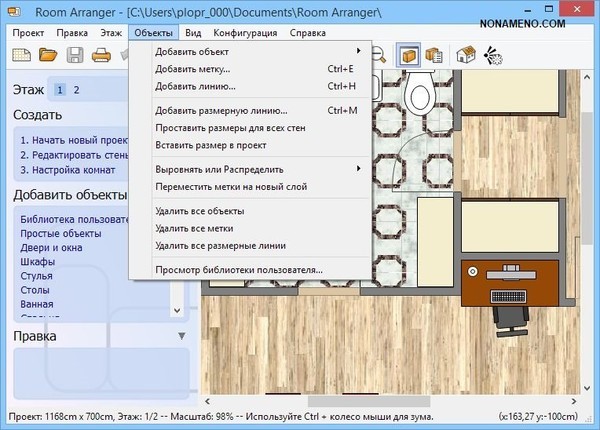The width and height of the screenshot is (600, 430).
Task: Collapse the Правка panel with its arrow
Action: tap(181, 336)
